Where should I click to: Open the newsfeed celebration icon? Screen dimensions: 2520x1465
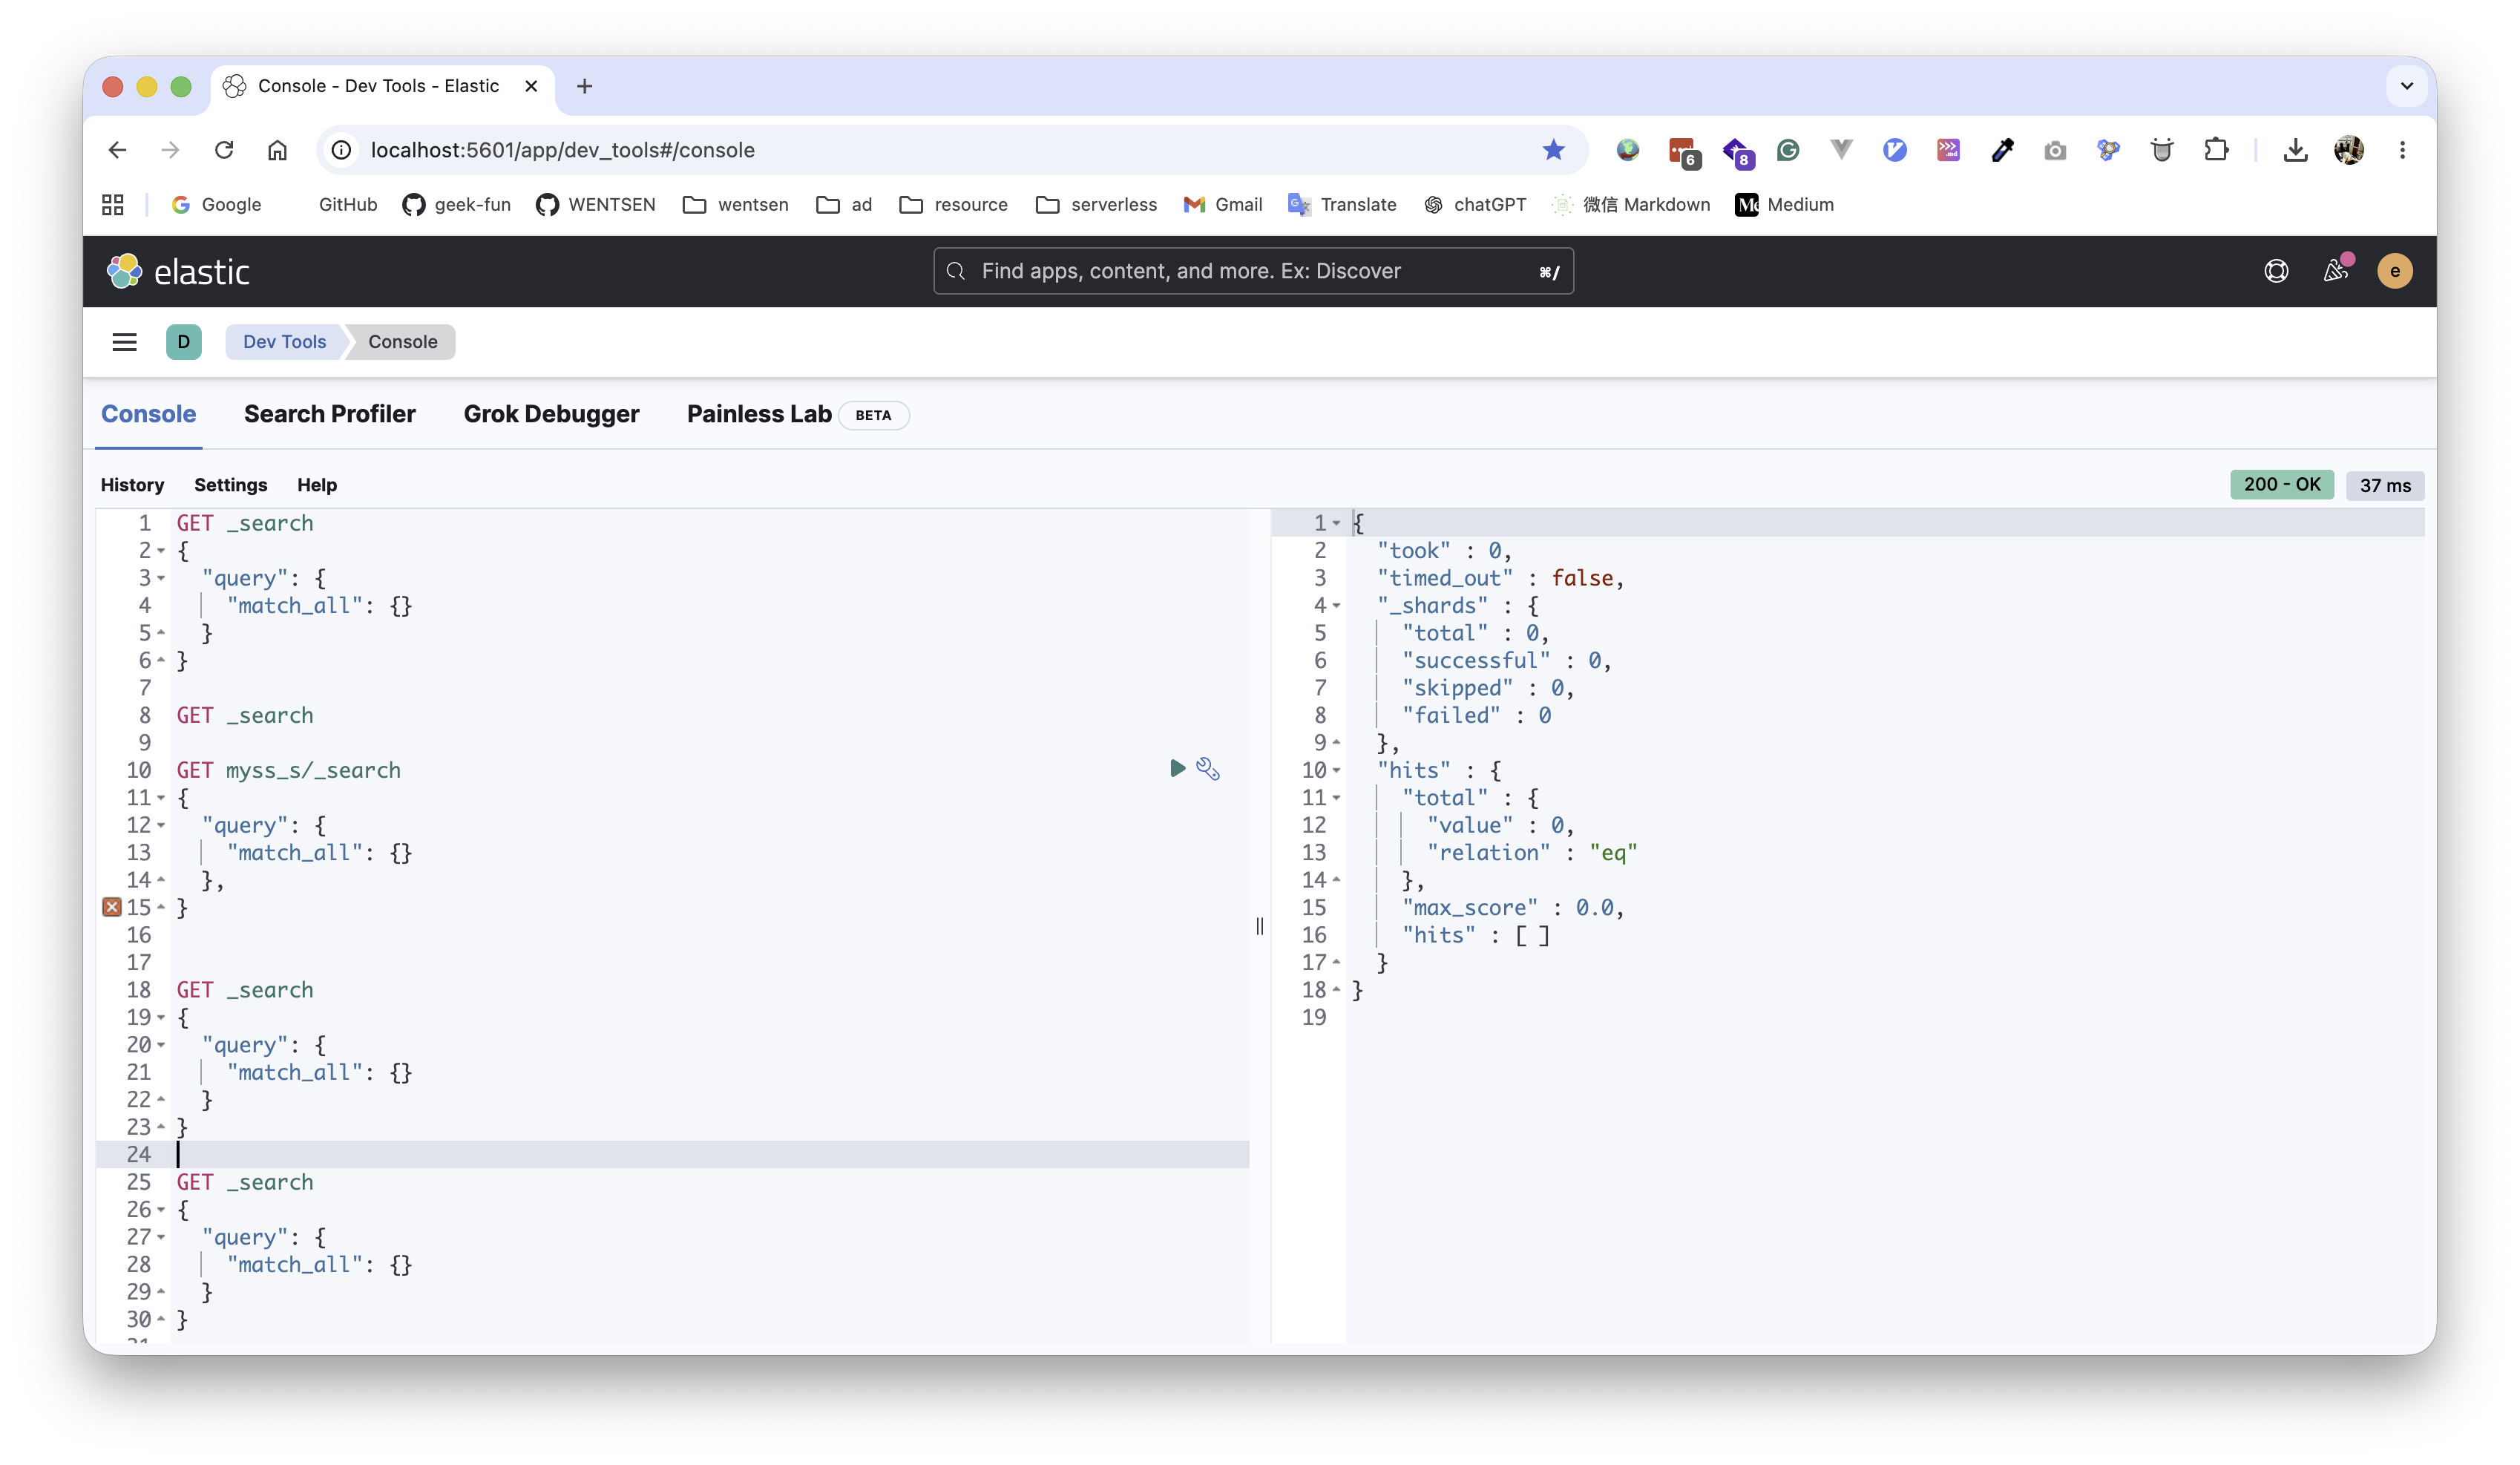[x=2337, y=270]
